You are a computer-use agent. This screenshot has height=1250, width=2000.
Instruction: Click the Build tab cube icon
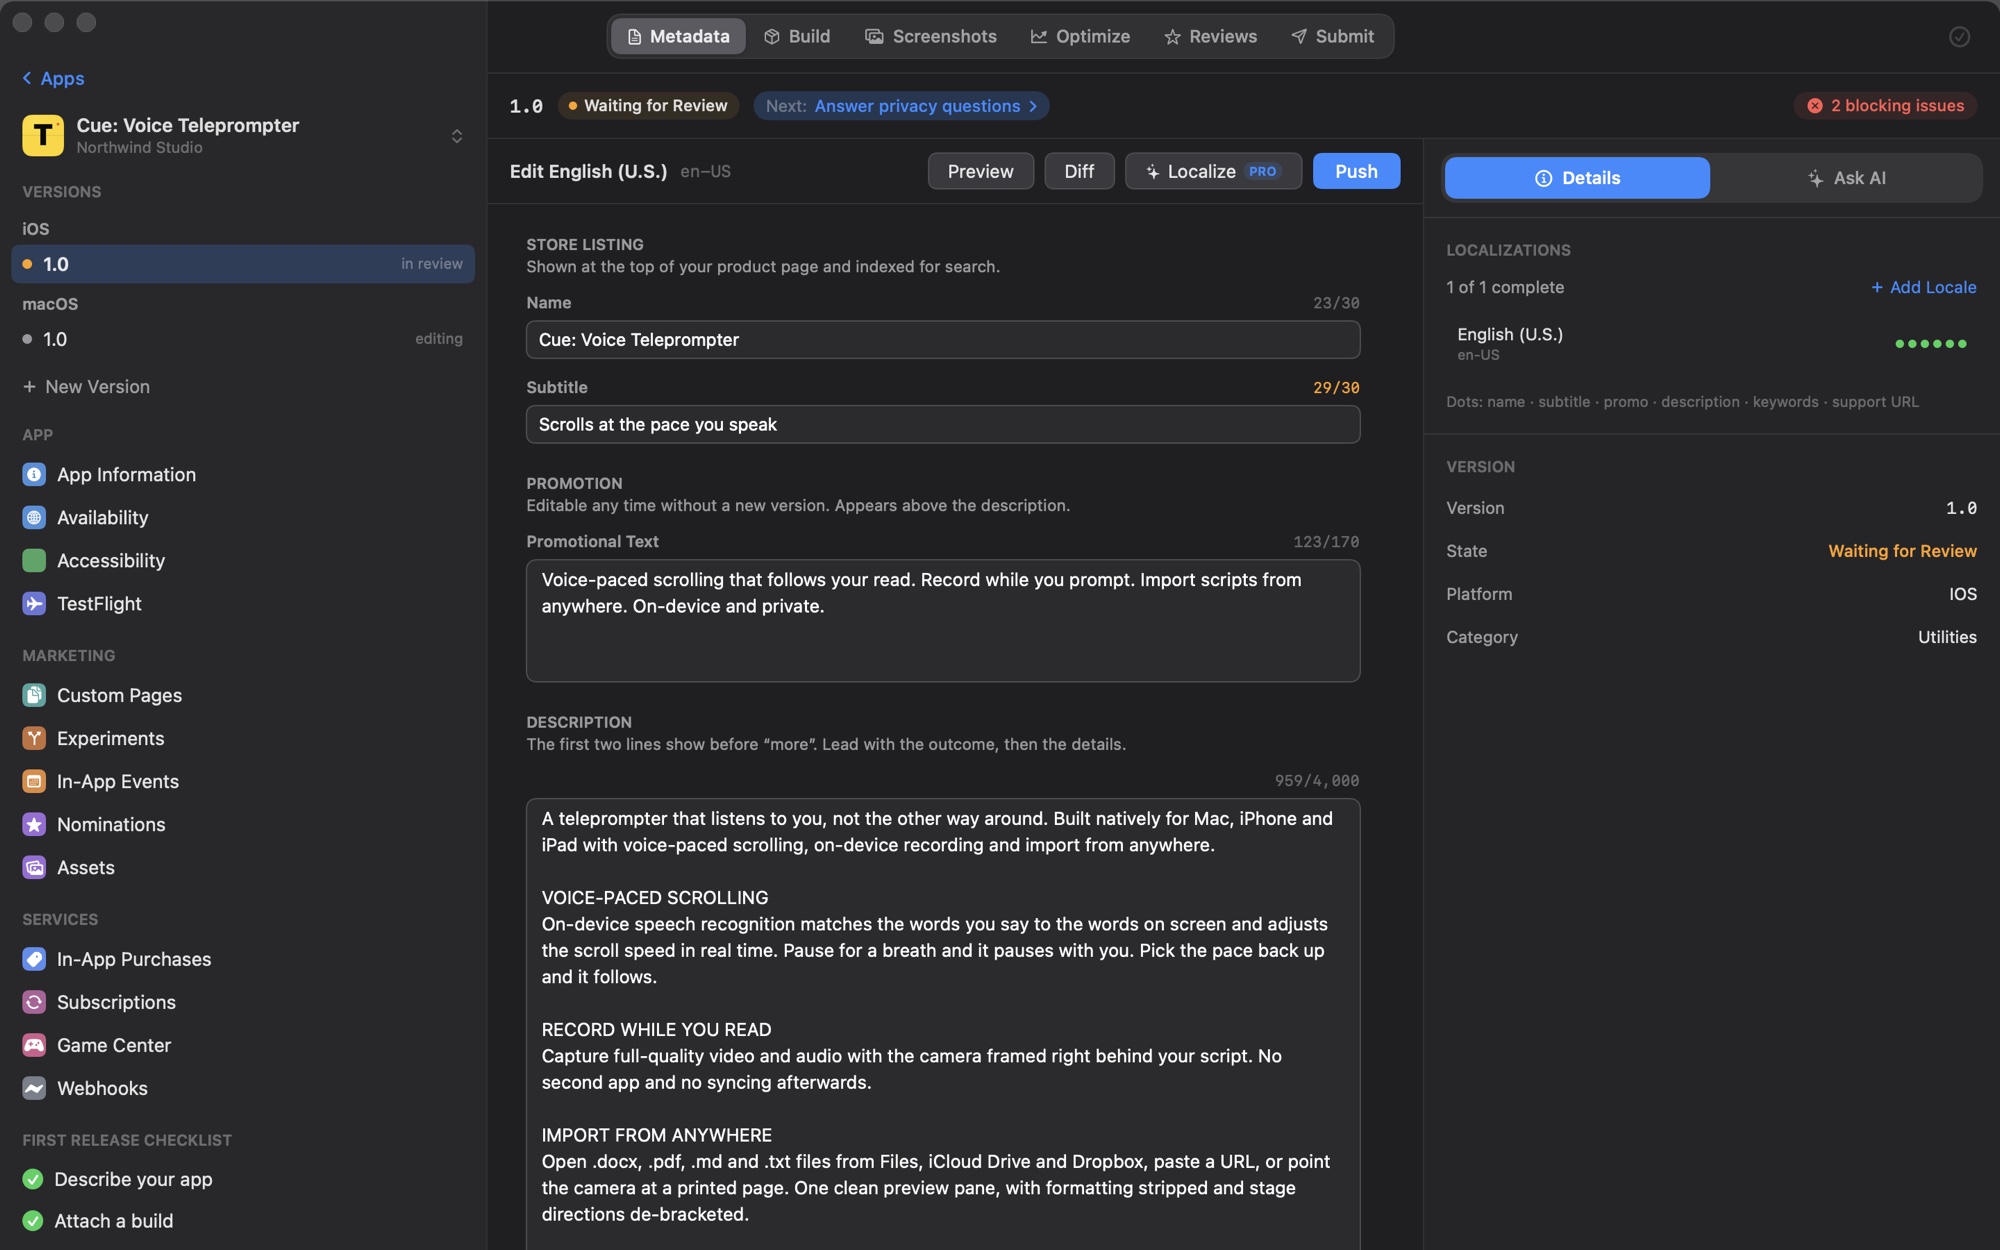click(772, 36)
